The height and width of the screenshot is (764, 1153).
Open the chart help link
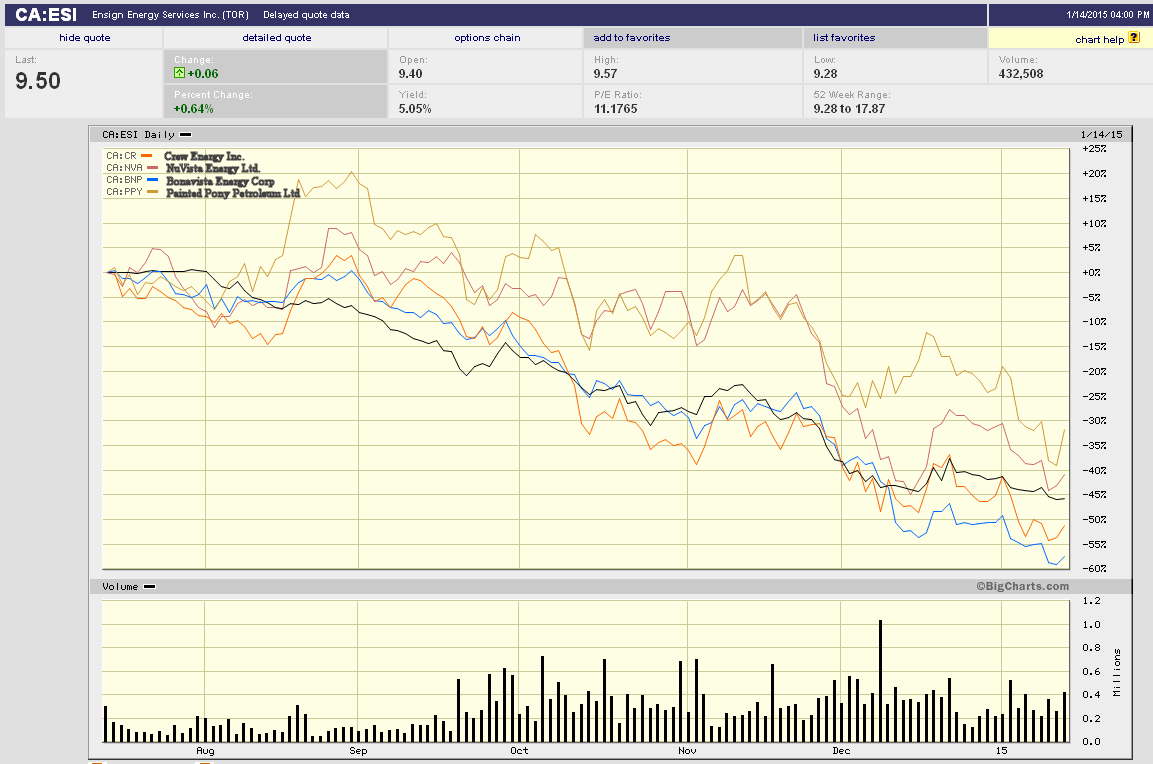coord(1099,40)
